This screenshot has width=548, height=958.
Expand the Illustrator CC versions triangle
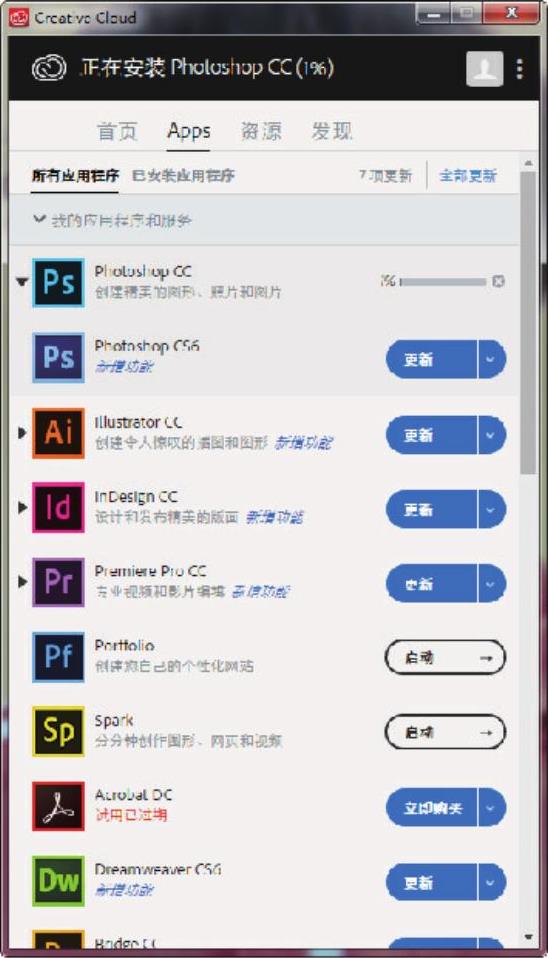22,433
